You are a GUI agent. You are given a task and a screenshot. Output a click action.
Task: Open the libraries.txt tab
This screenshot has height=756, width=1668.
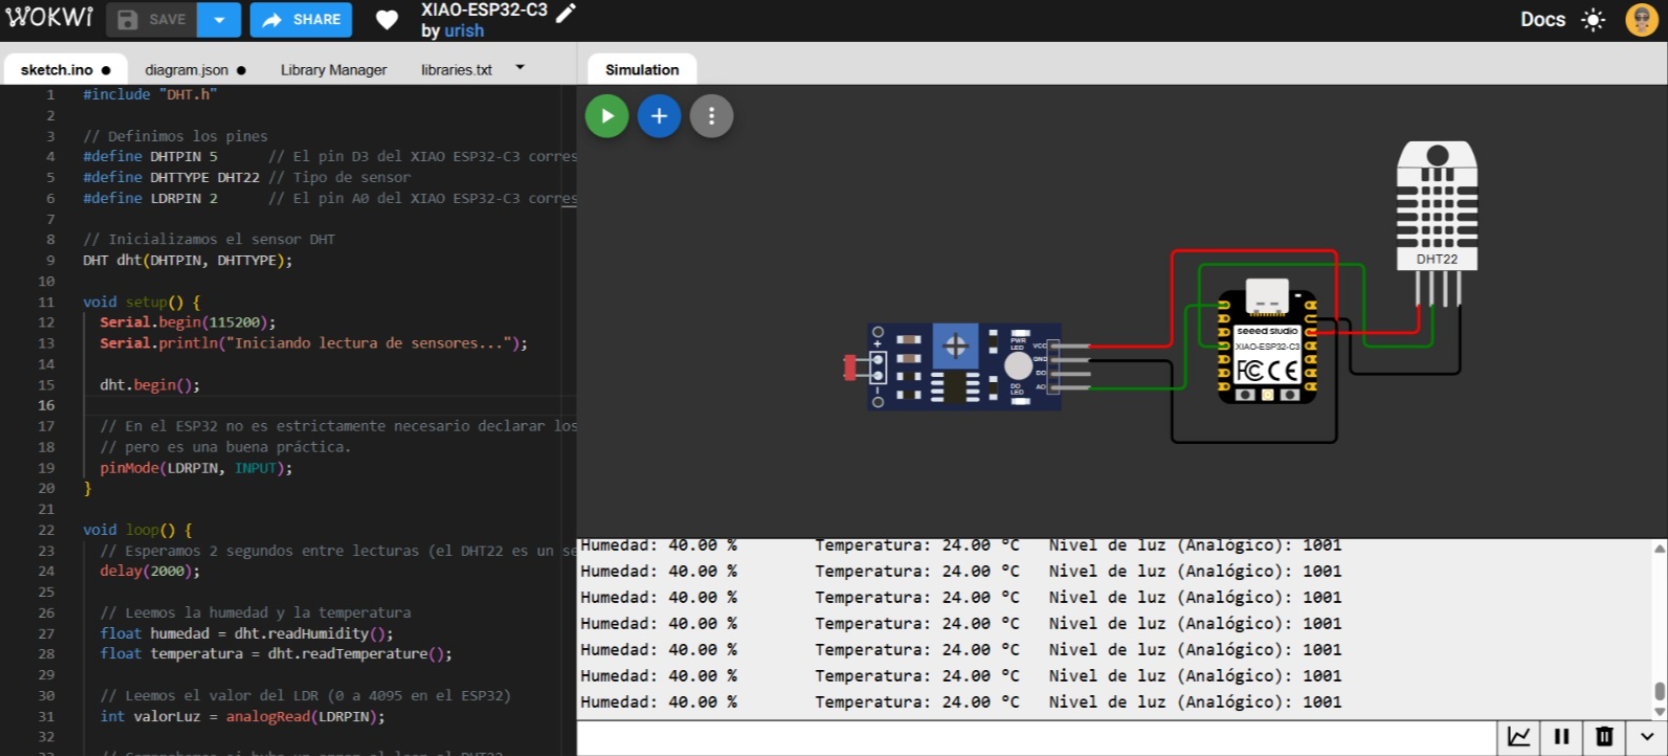456,70
